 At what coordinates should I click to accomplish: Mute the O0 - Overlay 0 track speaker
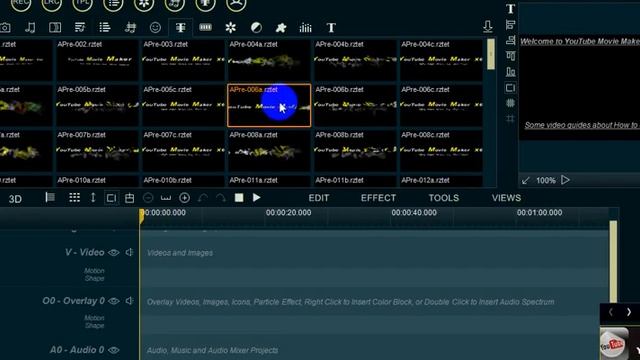click(x=129, y=301)
